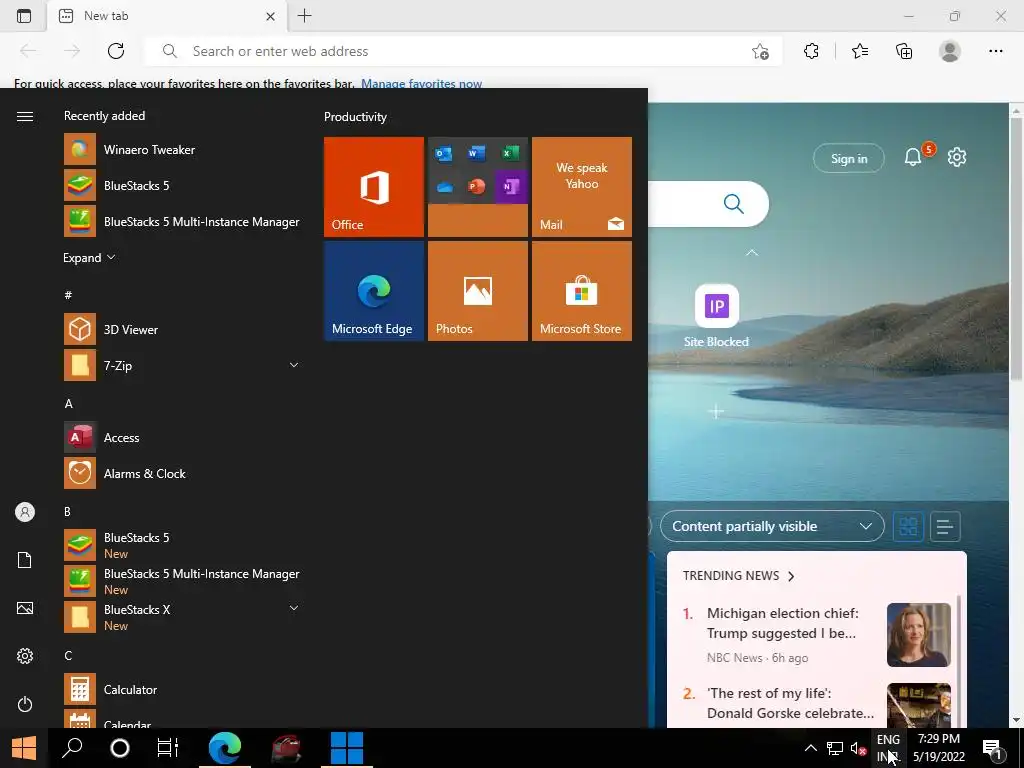
Task: Open page settings gear on new tab page
Action: click(x=957, y=157)
